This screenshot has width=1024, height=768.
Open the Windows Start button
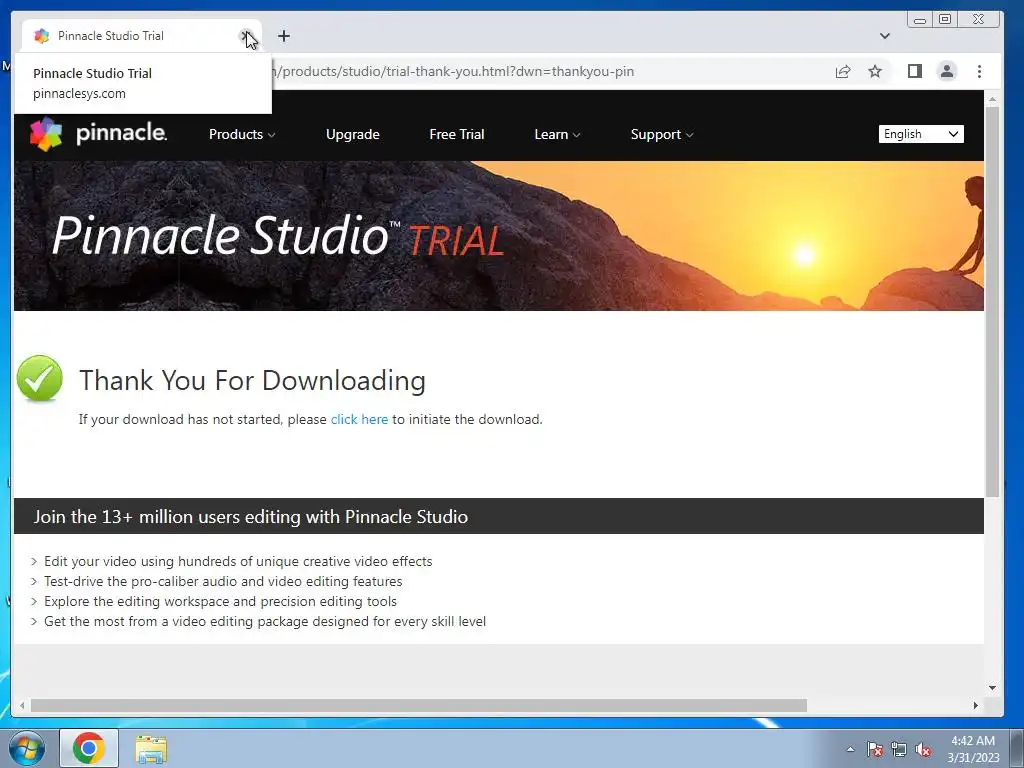27,748
